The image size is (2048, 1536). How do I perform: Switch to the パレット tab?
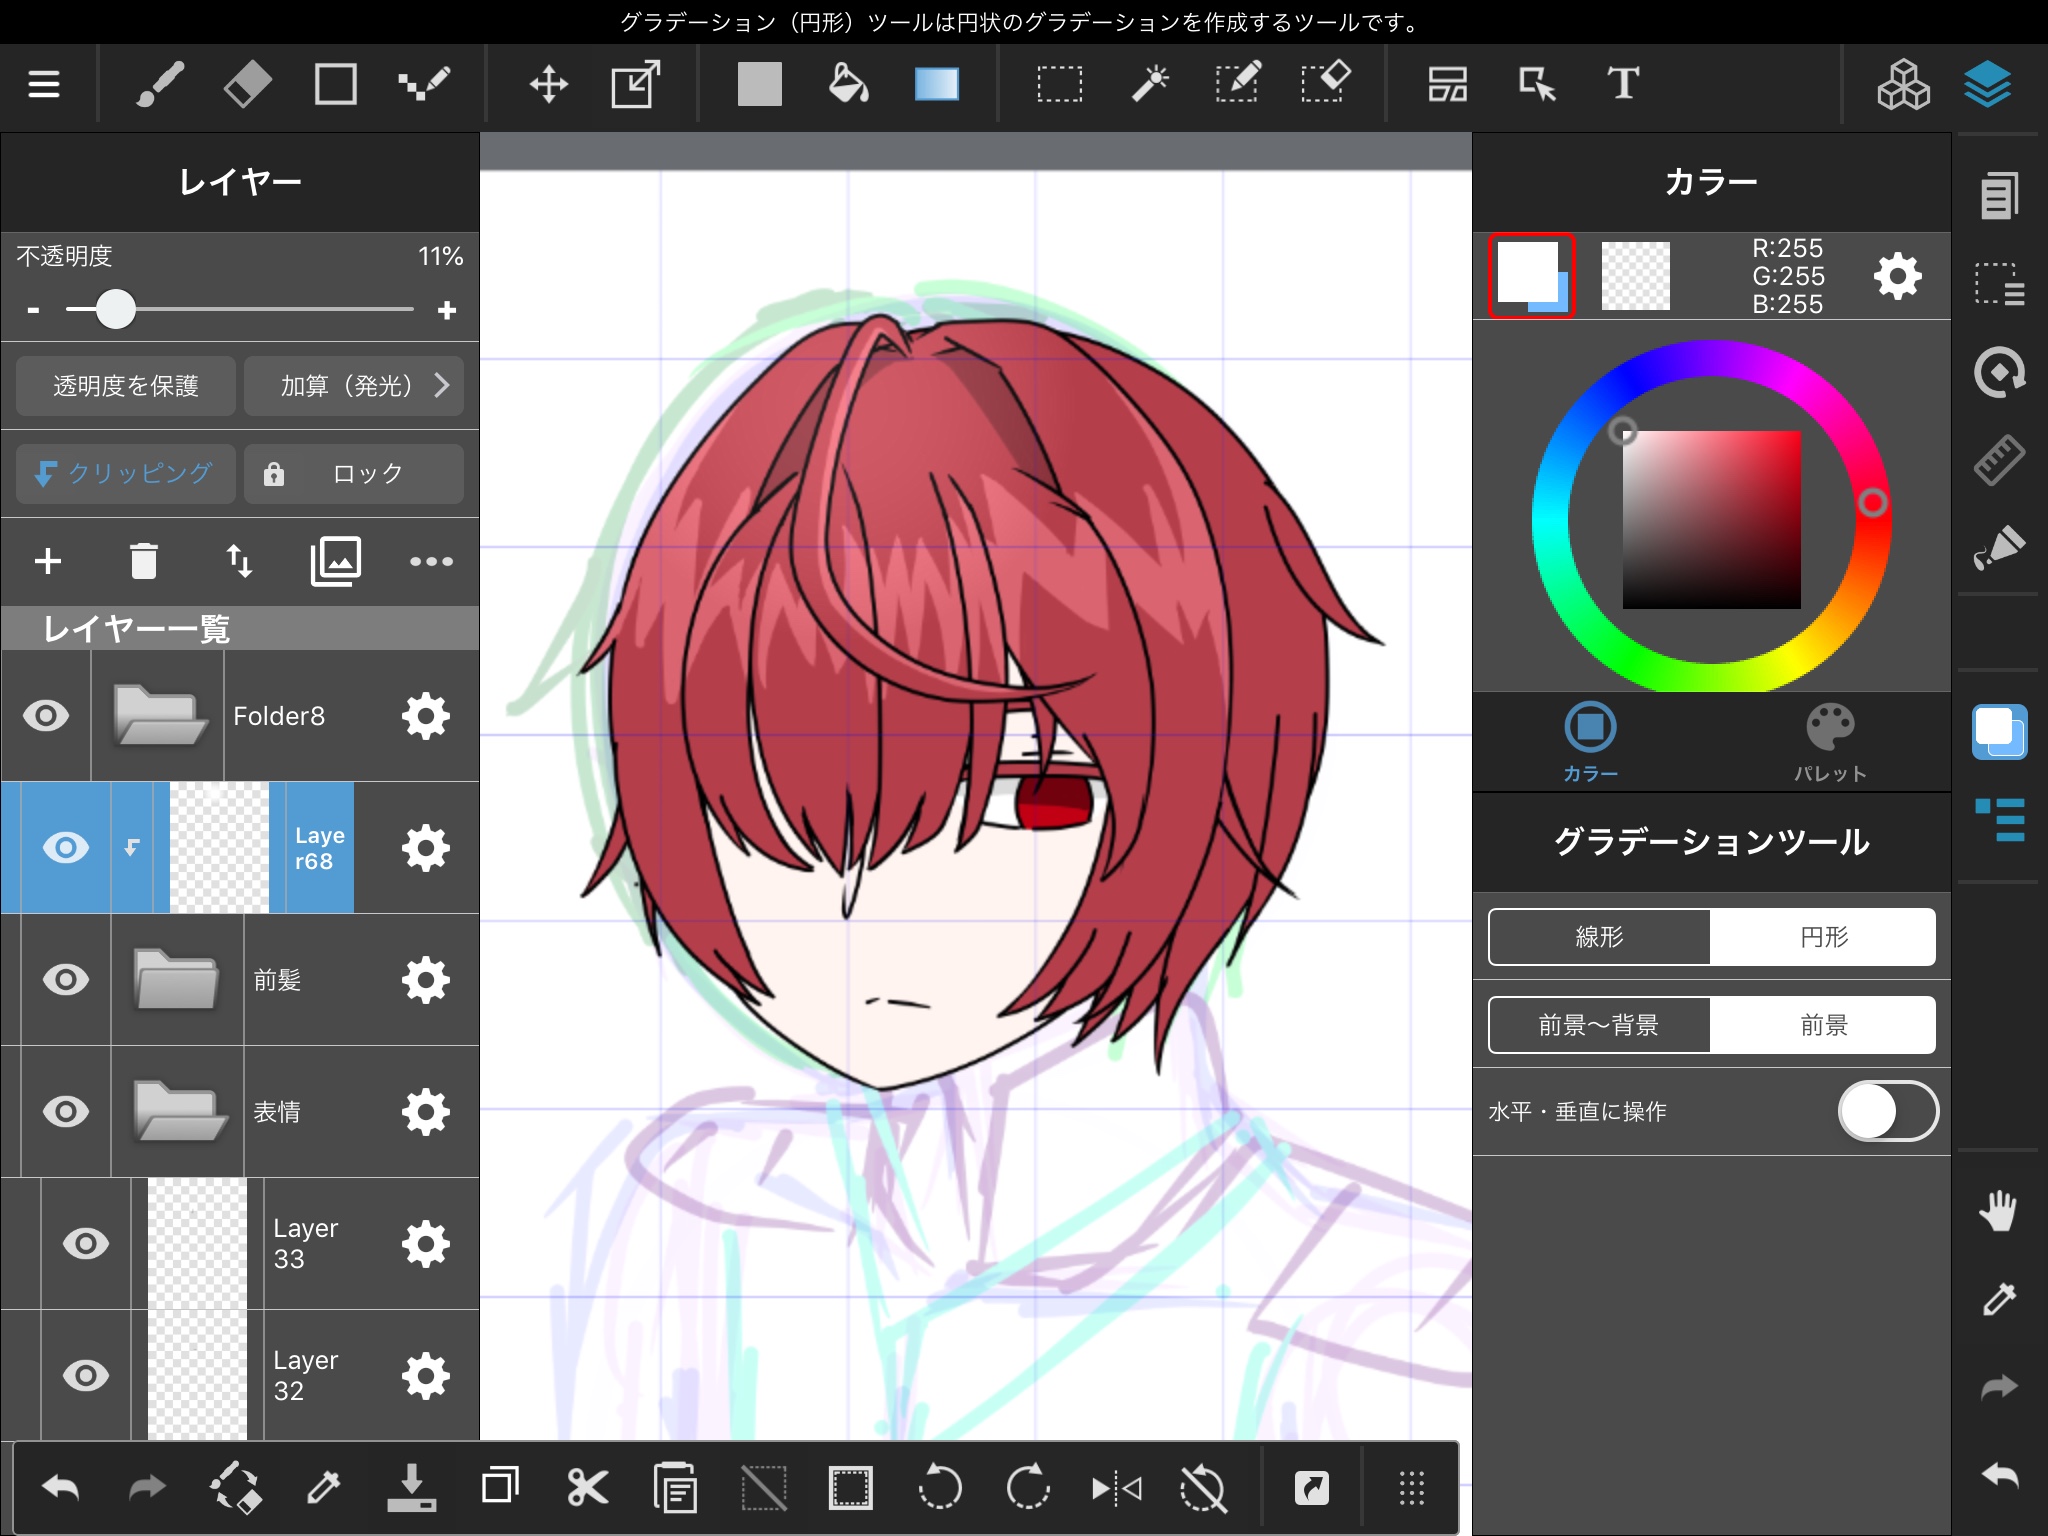[x=1829, y=741]
